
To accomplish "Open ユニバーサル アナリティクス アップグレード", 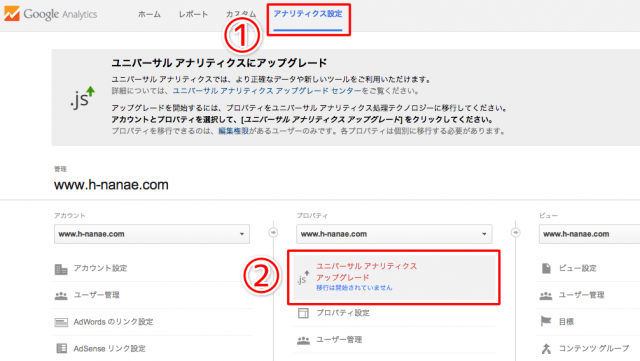I will [x=367, y=272].
